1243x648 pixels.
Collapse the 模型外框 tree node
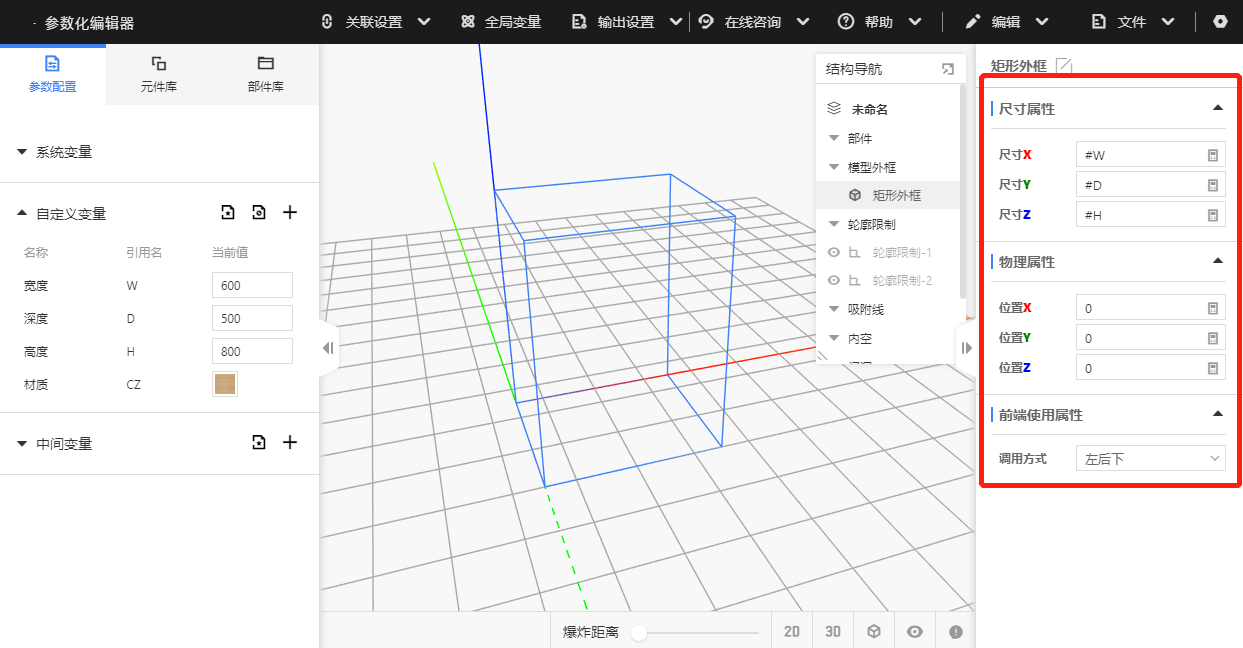click(x=834, y=167)
